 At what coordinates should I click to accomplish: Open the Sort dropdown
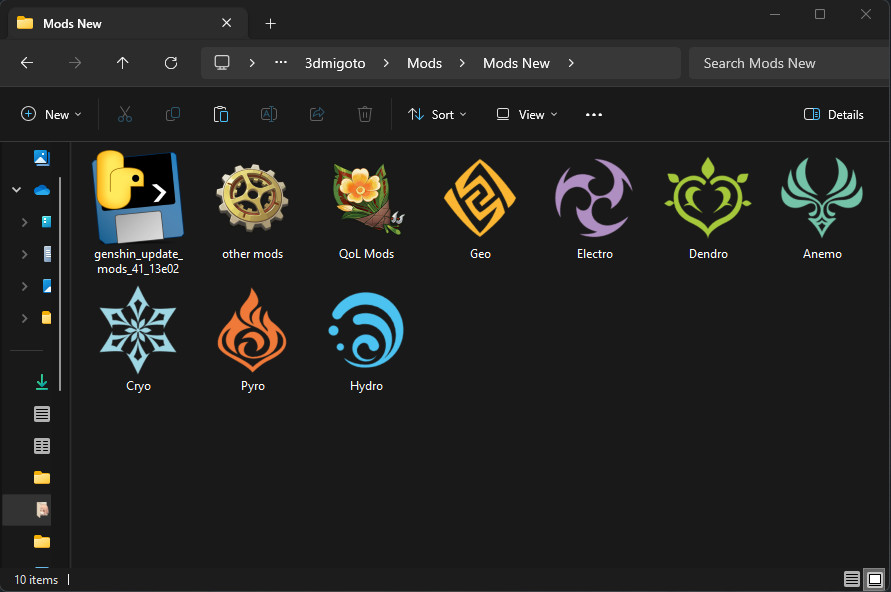pos(437,114)
